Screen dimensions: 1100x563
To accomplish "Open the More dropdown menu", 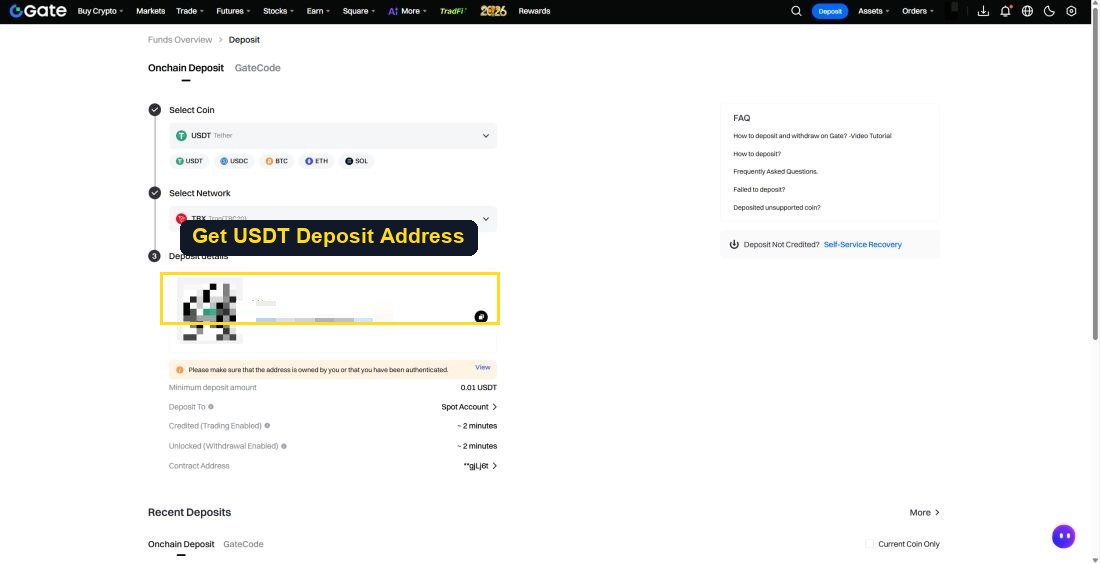I will (x=407, y=11).
